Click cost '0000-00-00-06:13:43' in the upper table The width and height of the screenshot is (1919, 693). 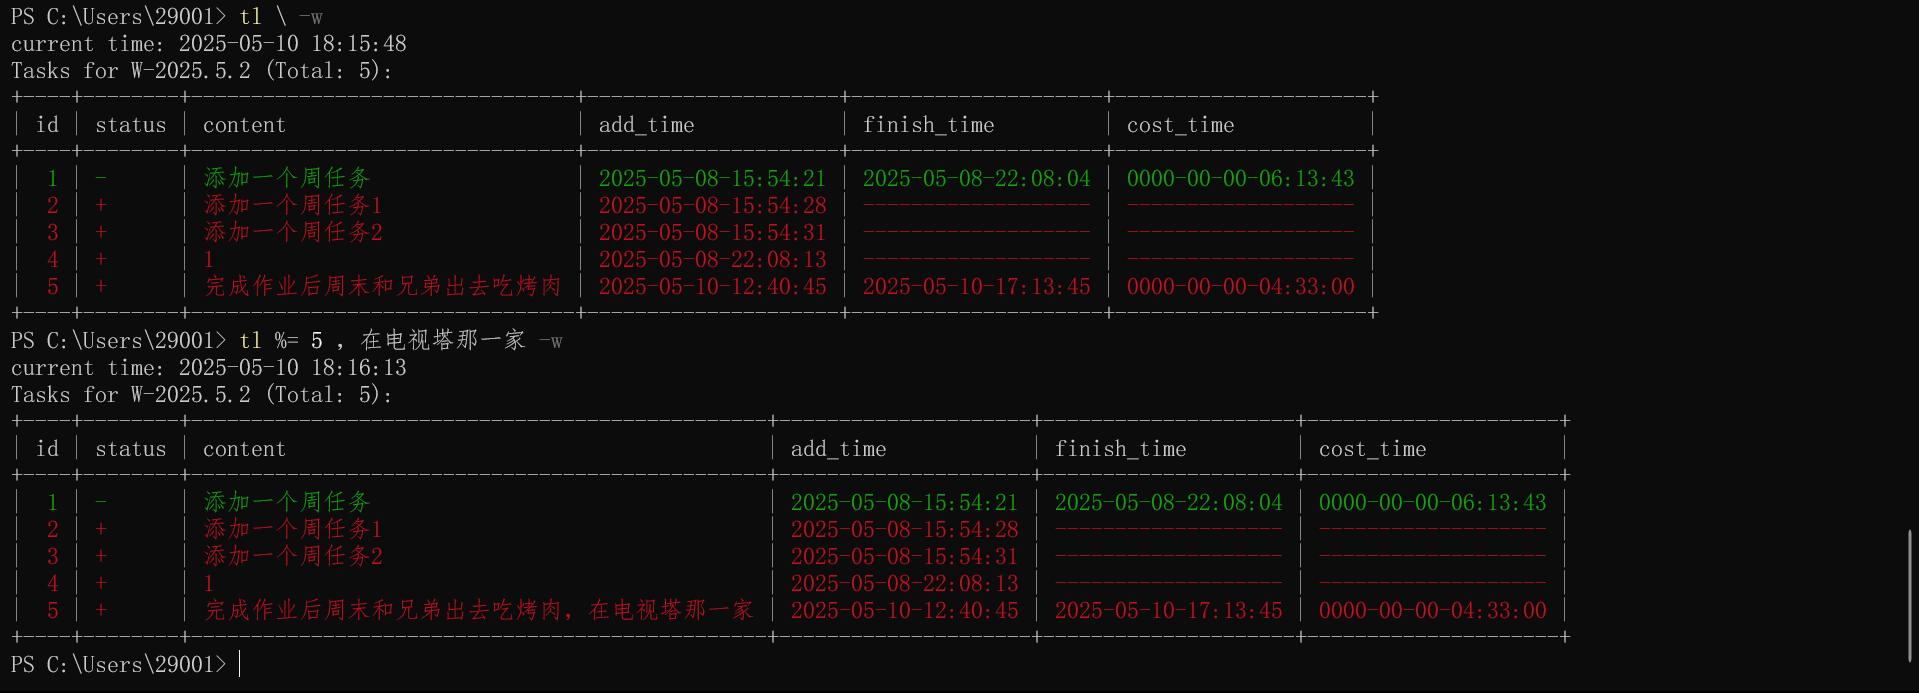point(1240,178)
